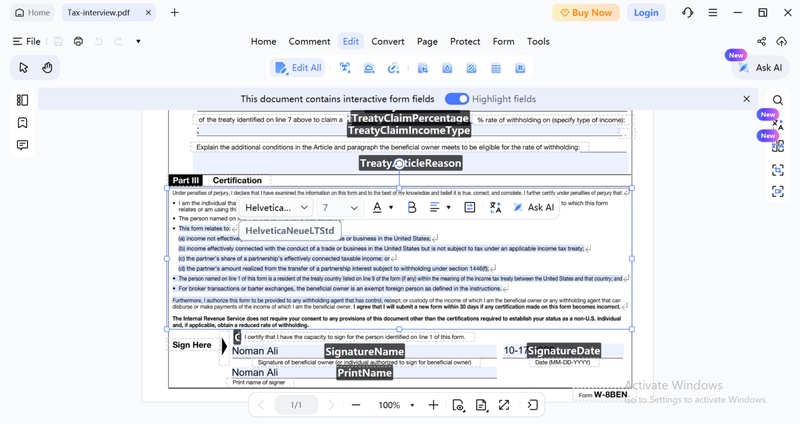Click the SignatureDate form field
The image size is (800, 424).
563,351
